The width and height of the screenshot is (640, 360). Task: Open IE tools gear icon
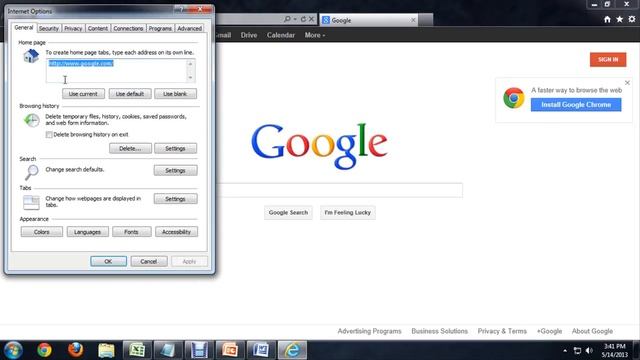[632, 19]
